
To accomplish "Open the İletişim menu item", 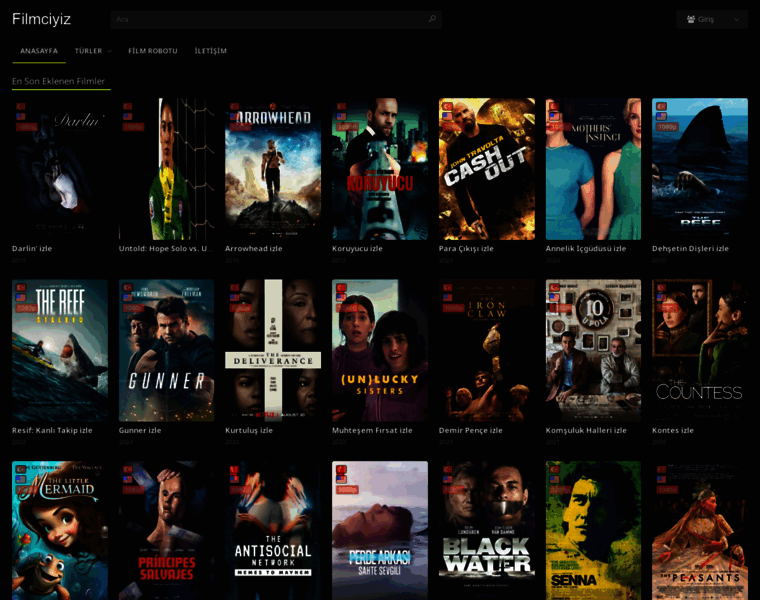I will click(x=210, y=51).
